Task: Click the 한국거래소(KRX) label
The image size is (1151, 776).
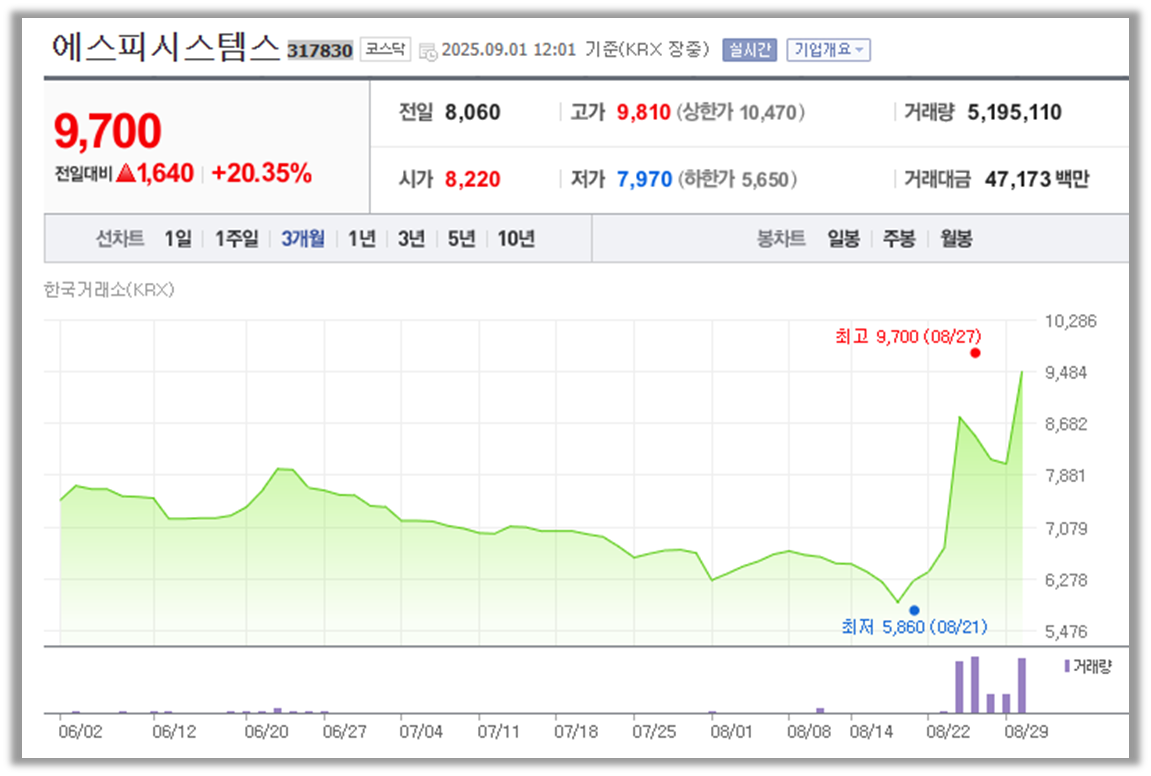Action: click(109, 290)
